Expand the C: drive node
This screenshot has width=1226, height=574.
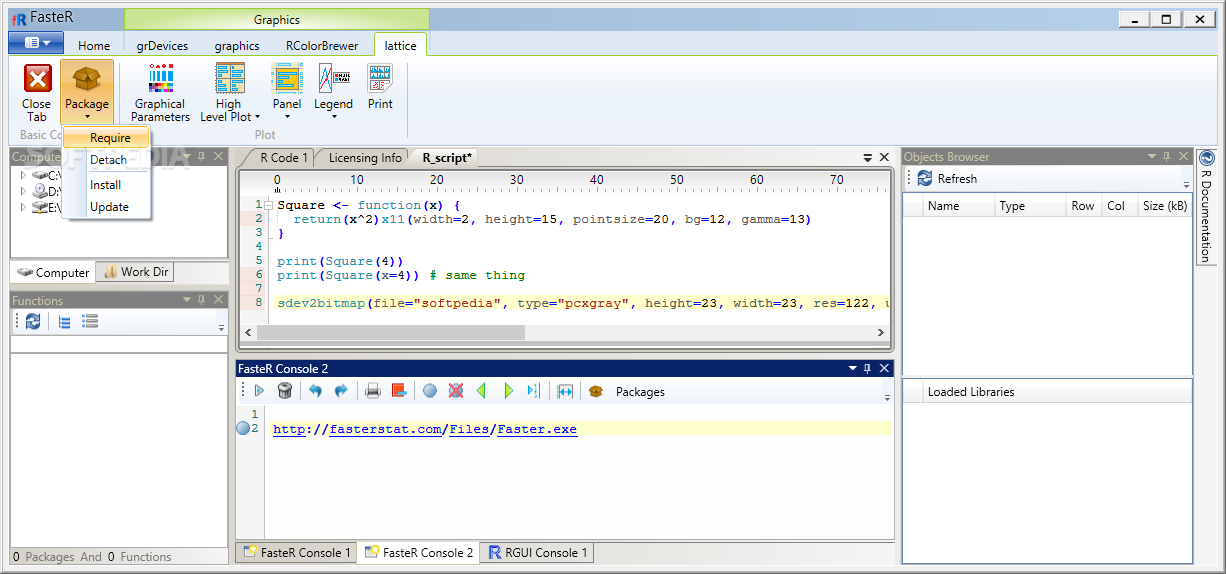point(23,175)
